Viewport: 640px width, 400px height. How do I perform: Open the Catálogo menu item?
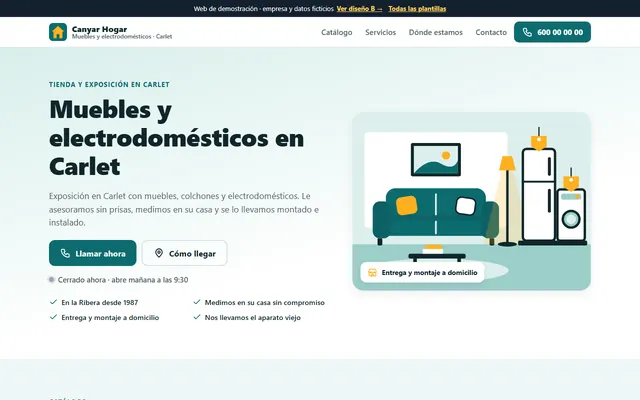point(337,32)
